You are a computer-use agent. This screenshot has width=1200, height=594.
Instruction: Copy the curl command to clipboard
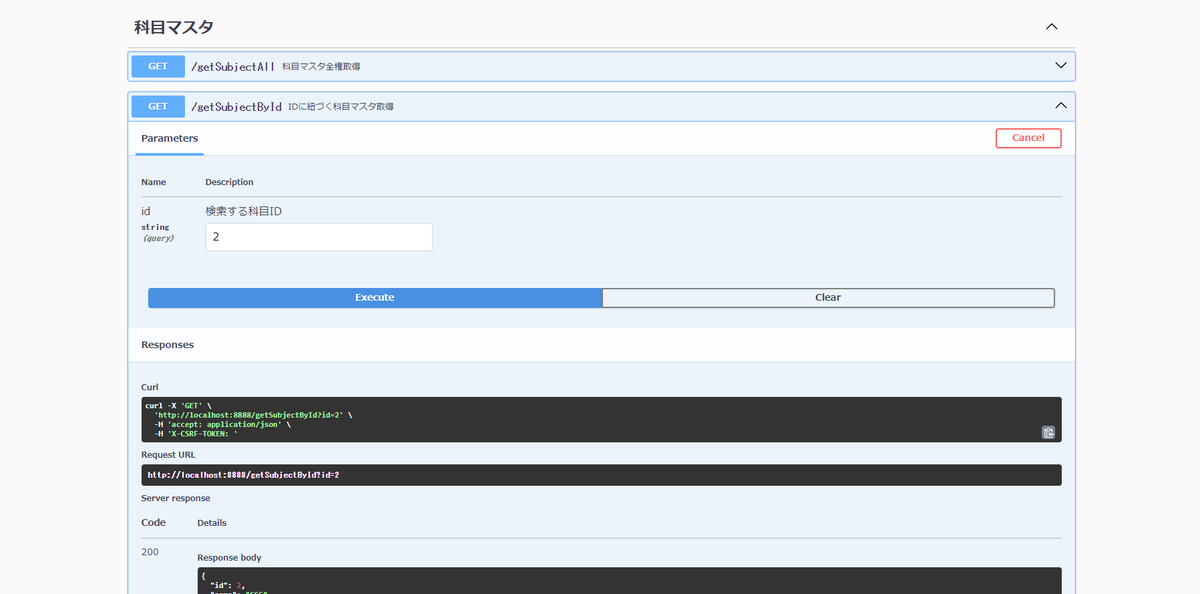point(1048,432)
